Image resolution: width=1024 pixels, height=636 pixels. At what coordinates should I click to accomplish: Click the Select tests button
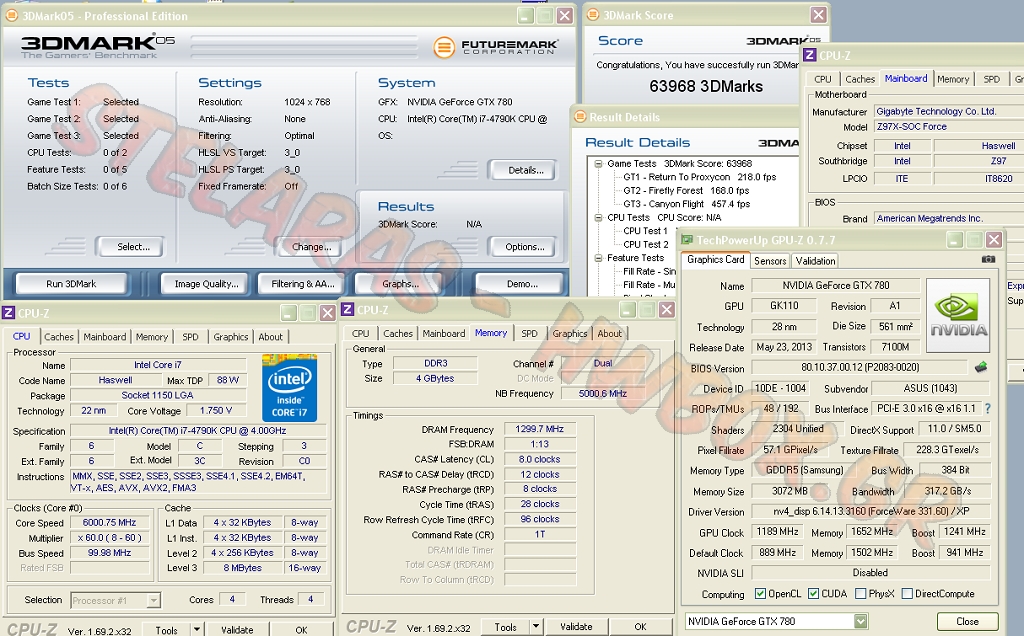tap(133, 247)
